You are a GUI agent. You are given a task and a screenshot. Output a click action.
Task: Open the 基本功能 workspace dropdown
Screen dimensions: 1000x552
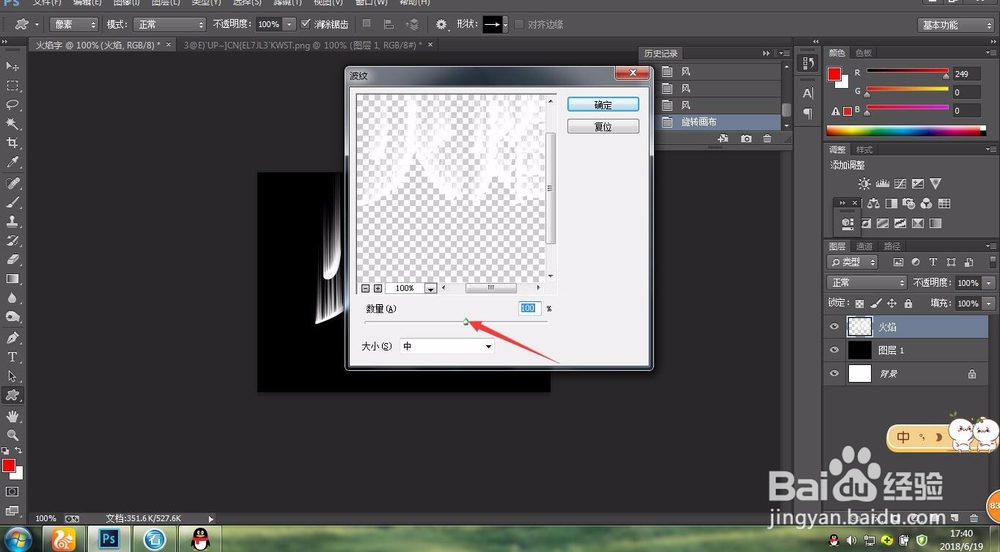(955, 25)
